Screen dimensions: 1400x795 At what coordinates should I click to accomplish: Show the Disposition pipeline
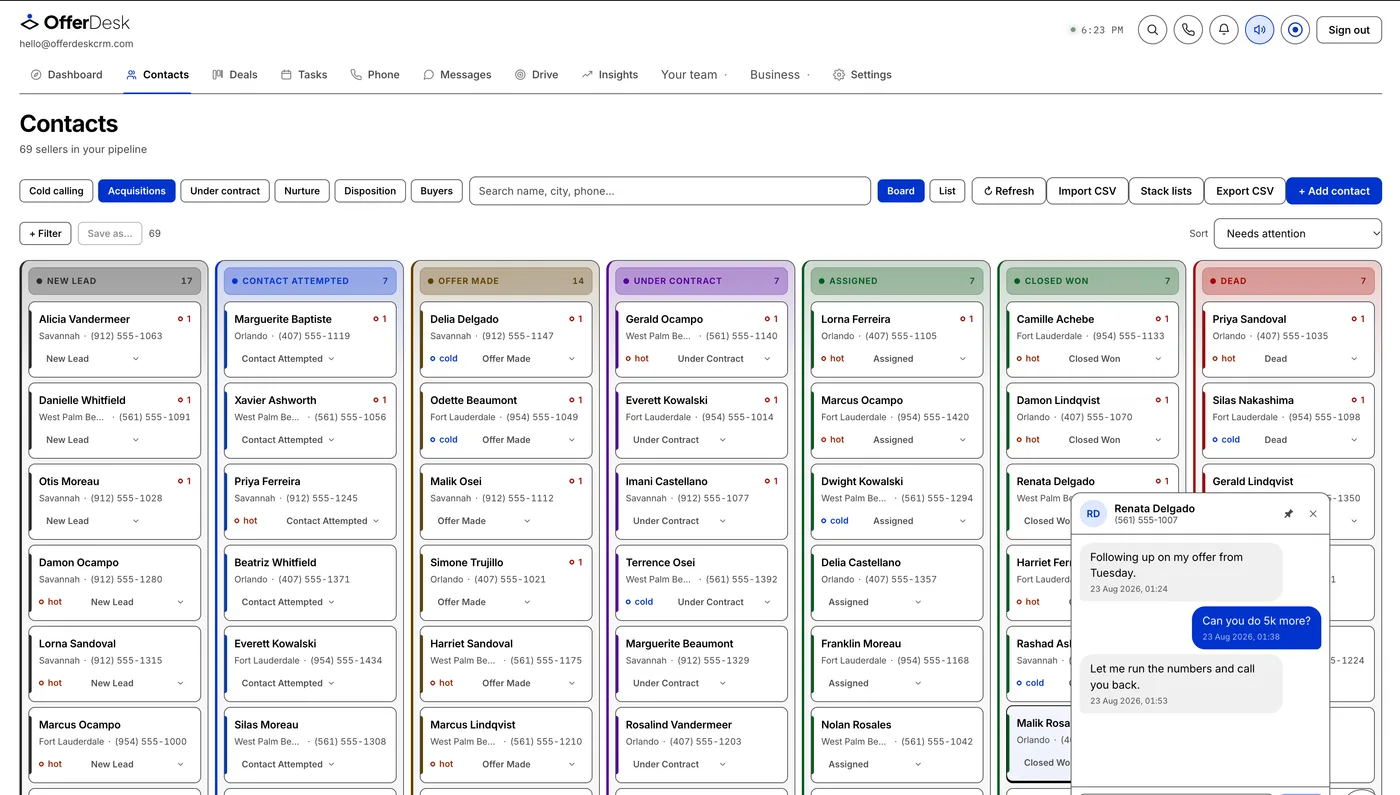(x=370, y=191)
